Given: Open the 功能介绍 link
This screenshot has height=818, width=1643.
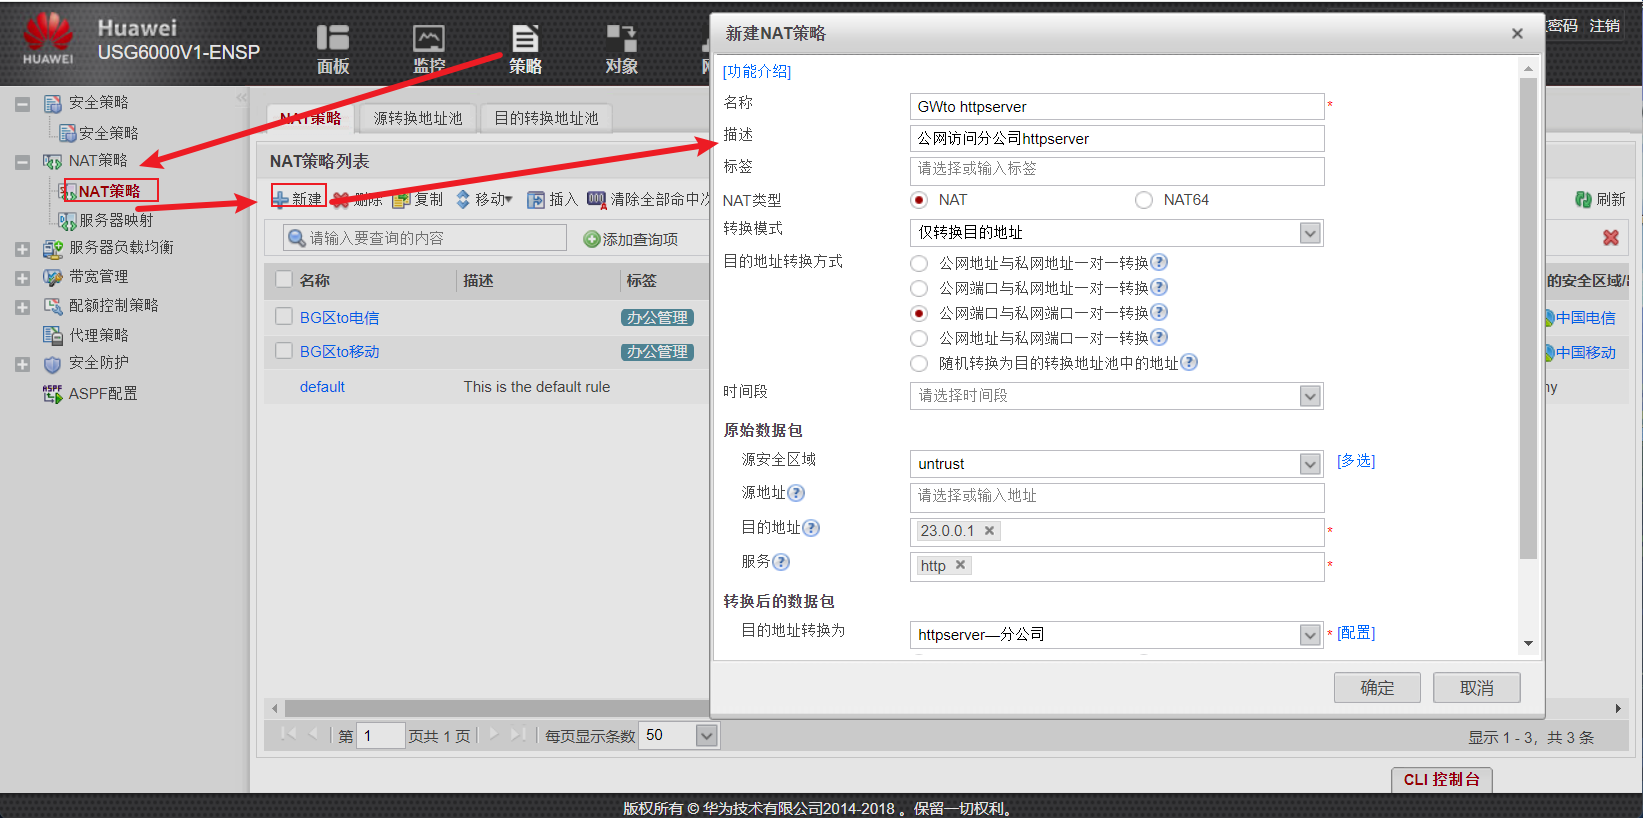Looking at the screenshot, I should tap(757, 71).
